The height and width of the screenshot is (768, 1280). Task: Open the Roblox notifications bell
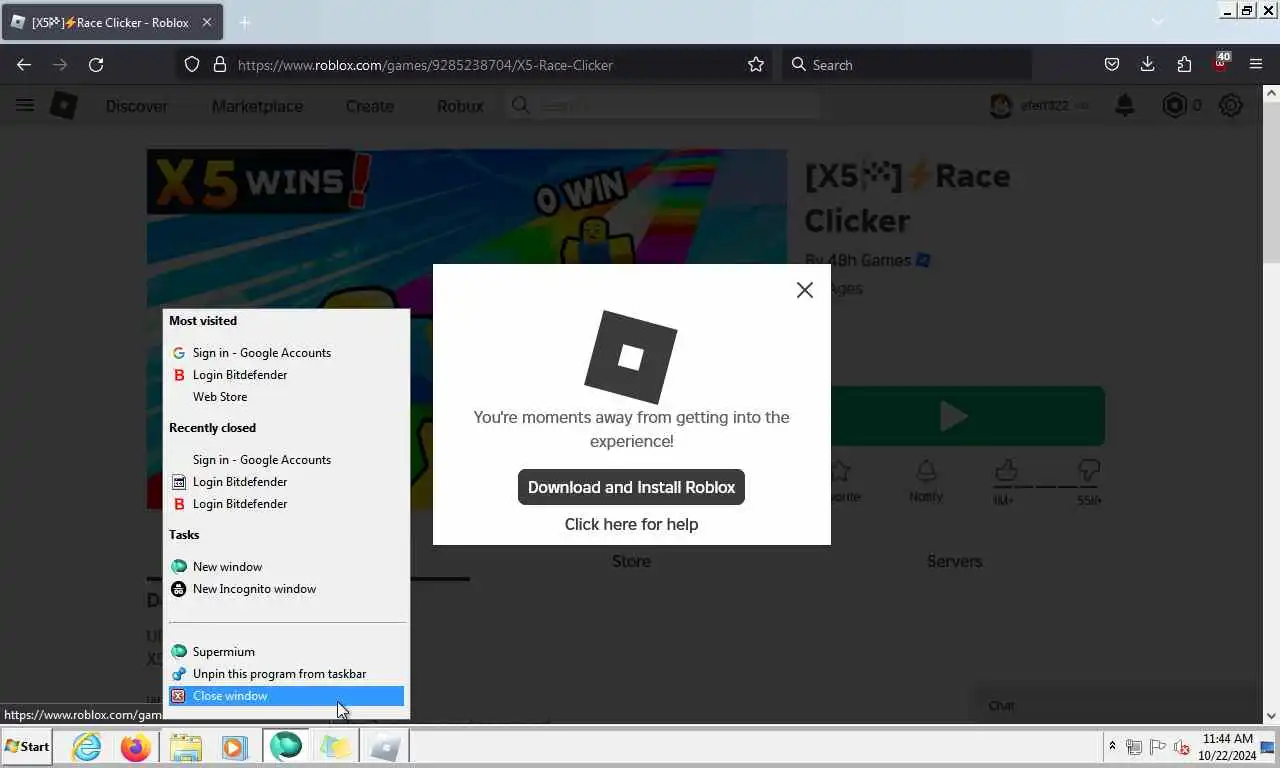point(1125,105)
